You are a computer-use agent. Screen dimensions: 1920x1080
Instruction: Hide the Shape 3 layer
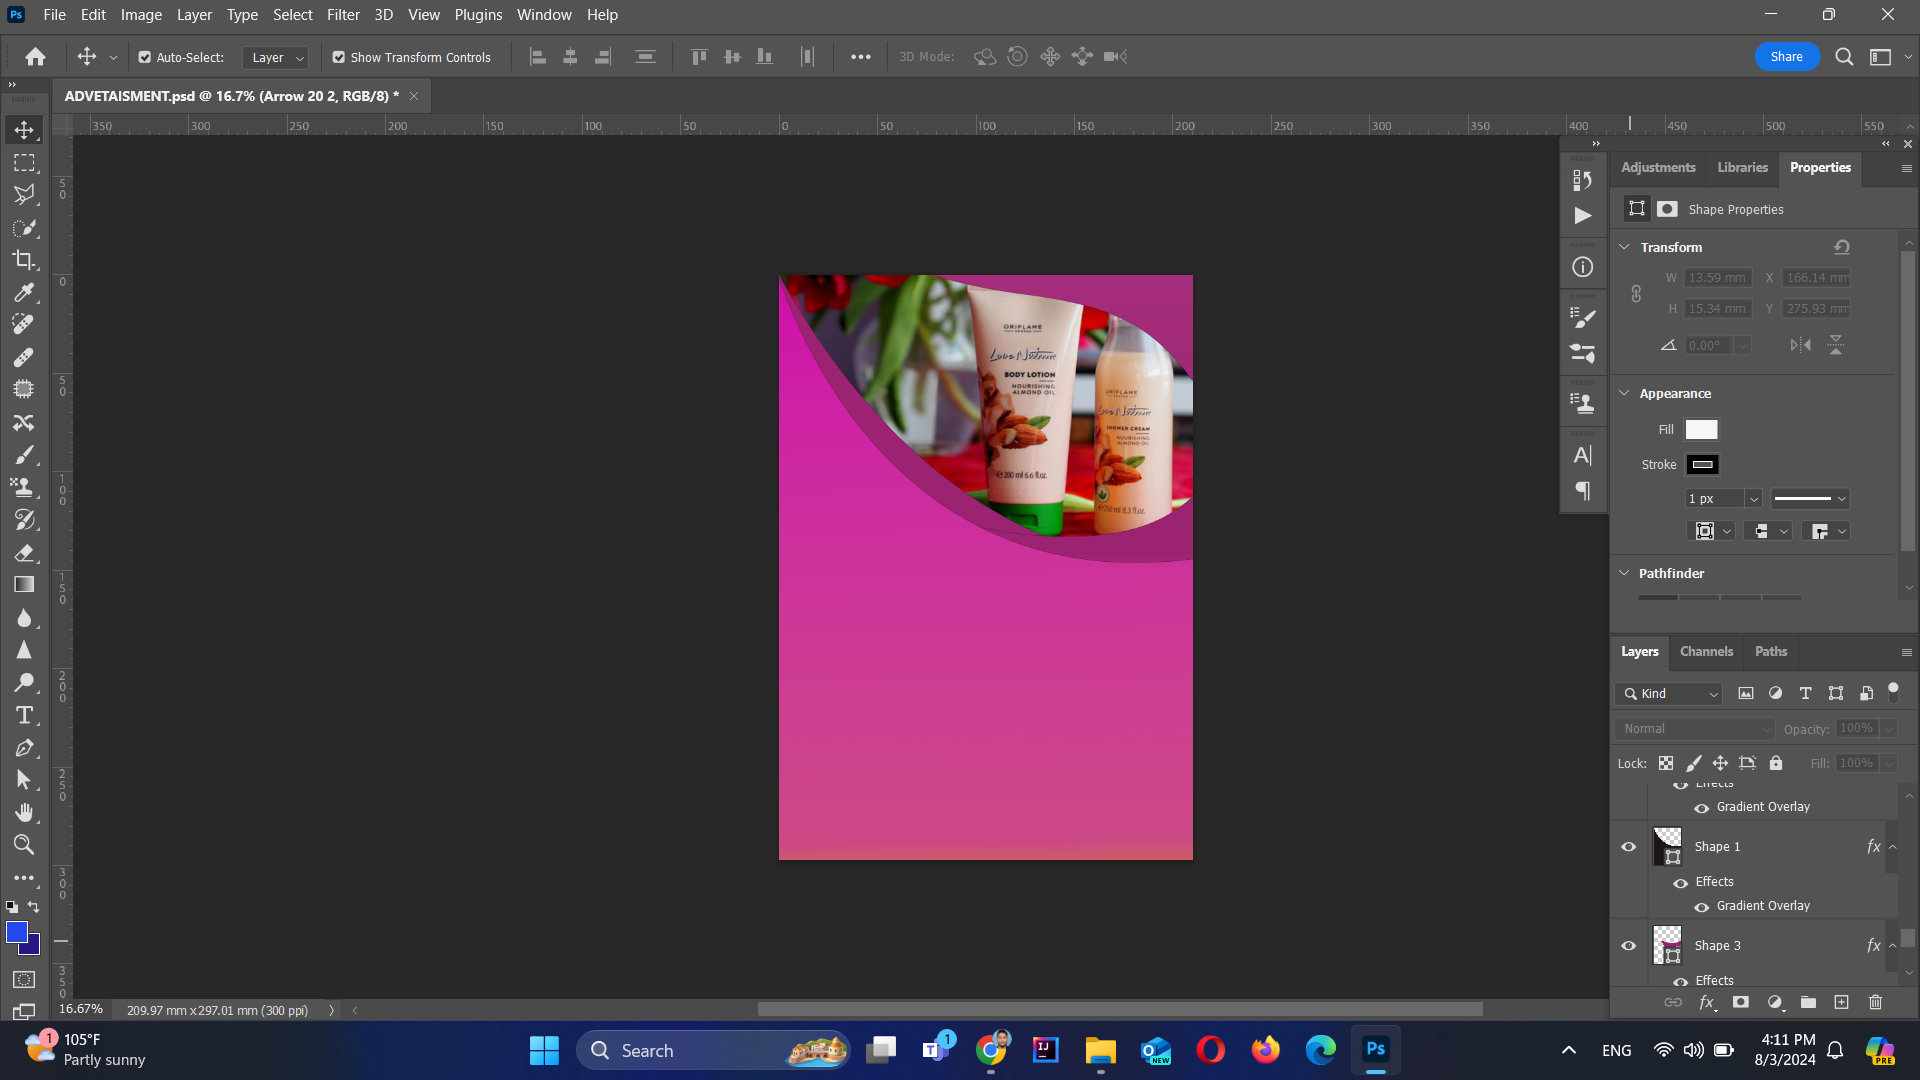coord(1628,946)
